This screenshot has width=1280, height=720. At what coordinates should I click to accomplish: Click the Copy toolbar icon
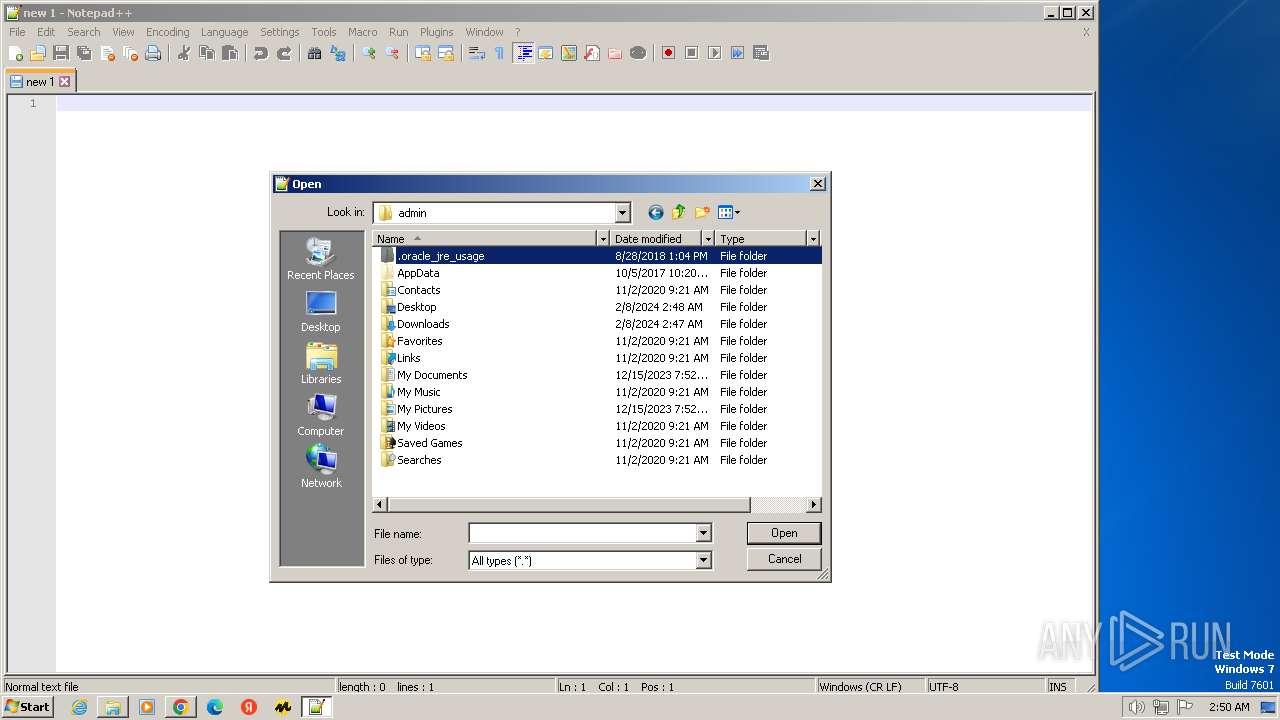pos(207,53)
